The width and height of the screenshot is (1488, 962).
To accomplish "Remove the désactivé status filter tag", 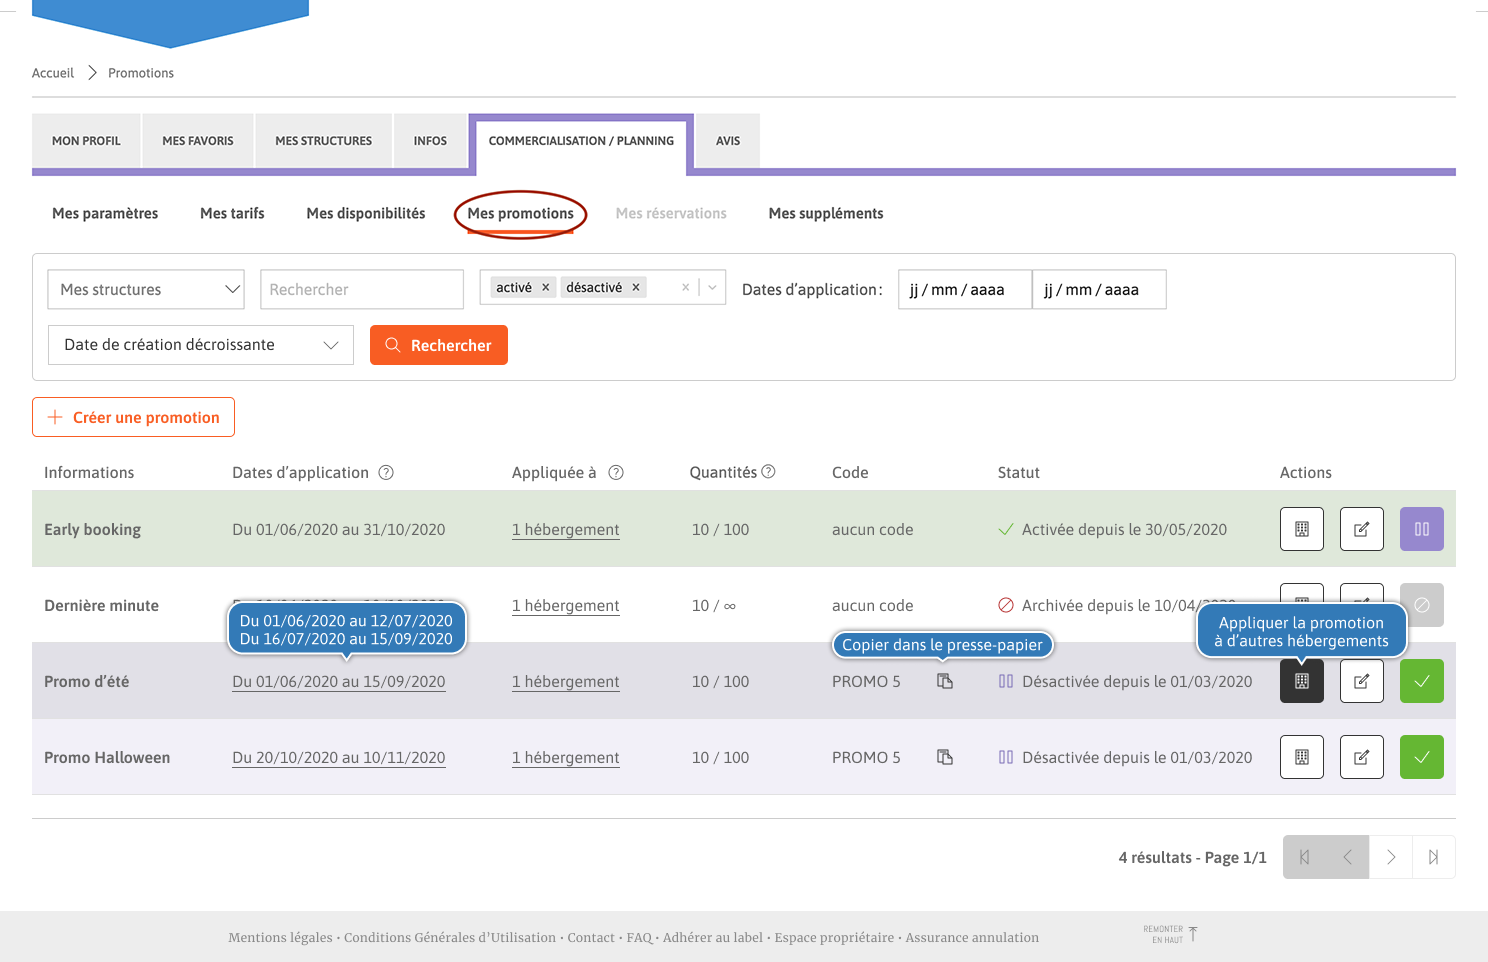I will point(636,287).
